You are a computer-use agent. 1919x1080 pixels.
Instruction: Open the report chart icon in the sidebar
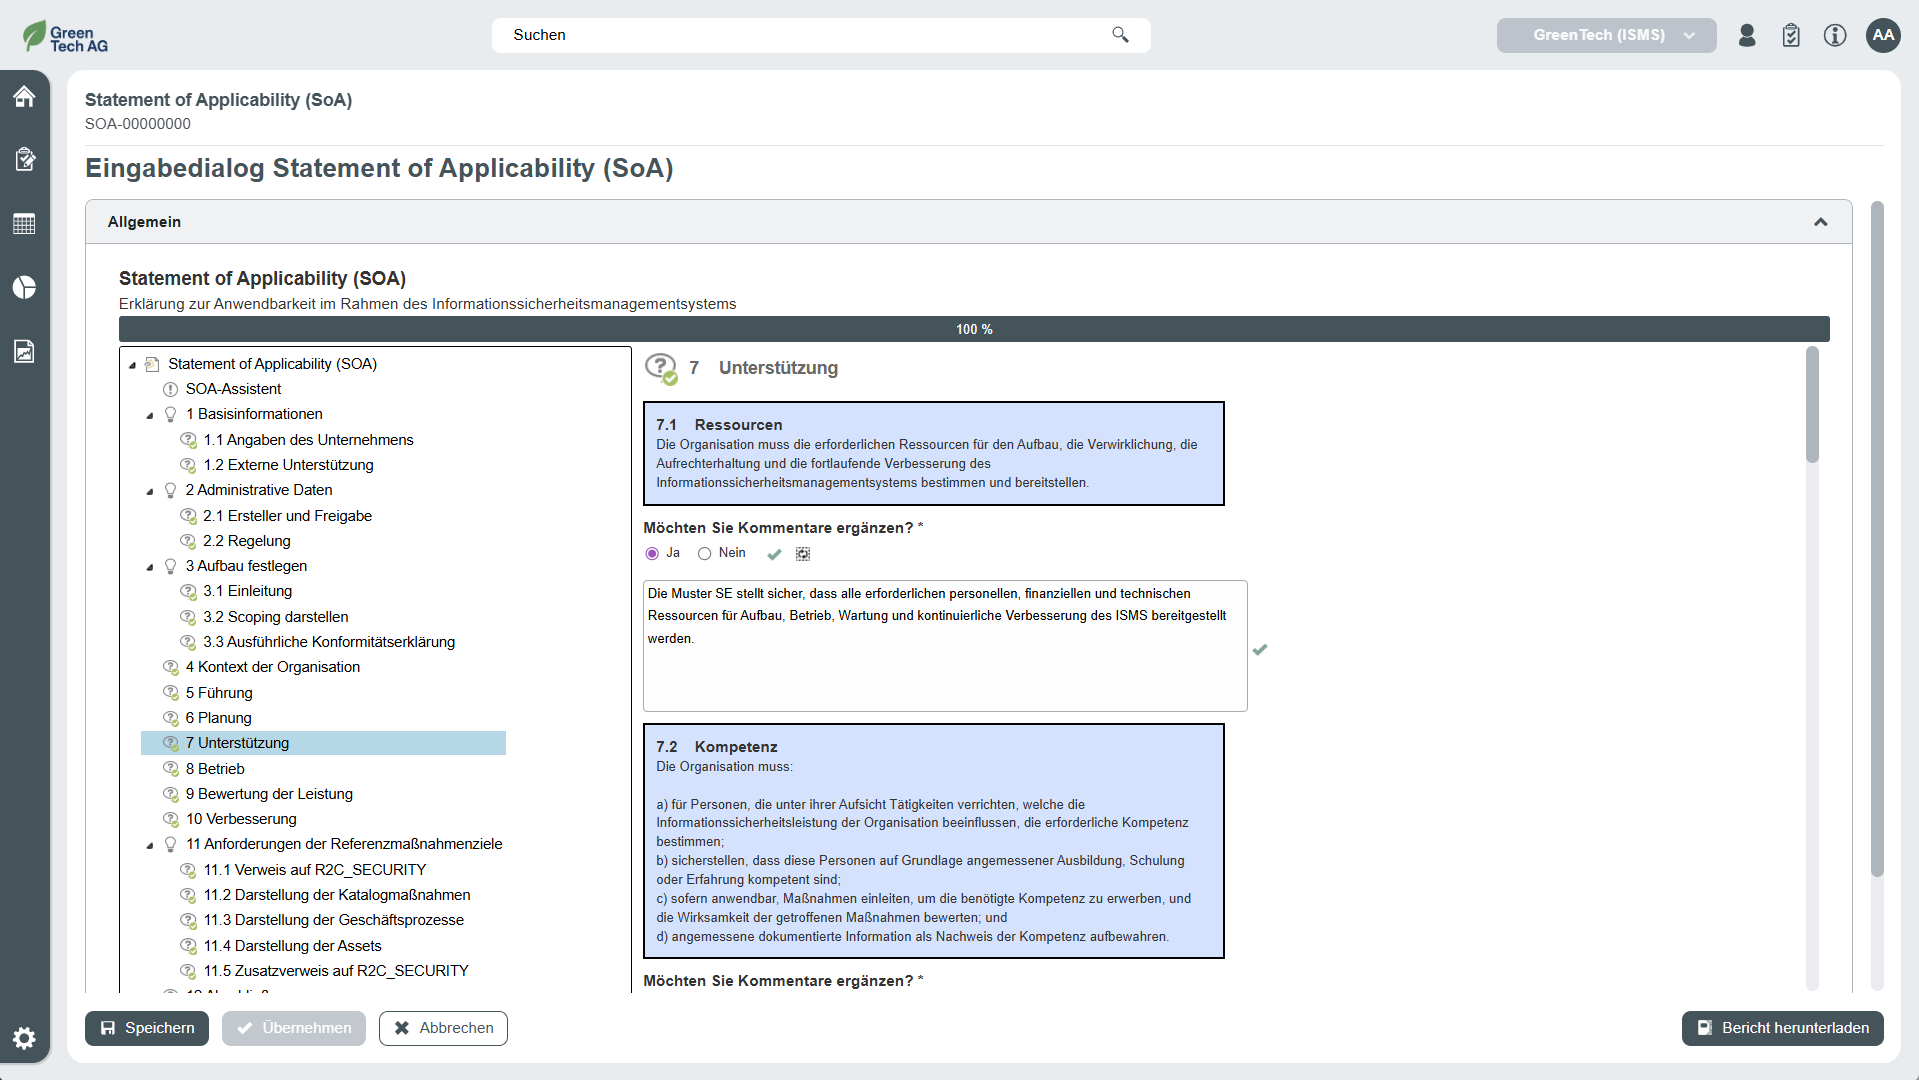pyautogui.click(x=24, y=351)
